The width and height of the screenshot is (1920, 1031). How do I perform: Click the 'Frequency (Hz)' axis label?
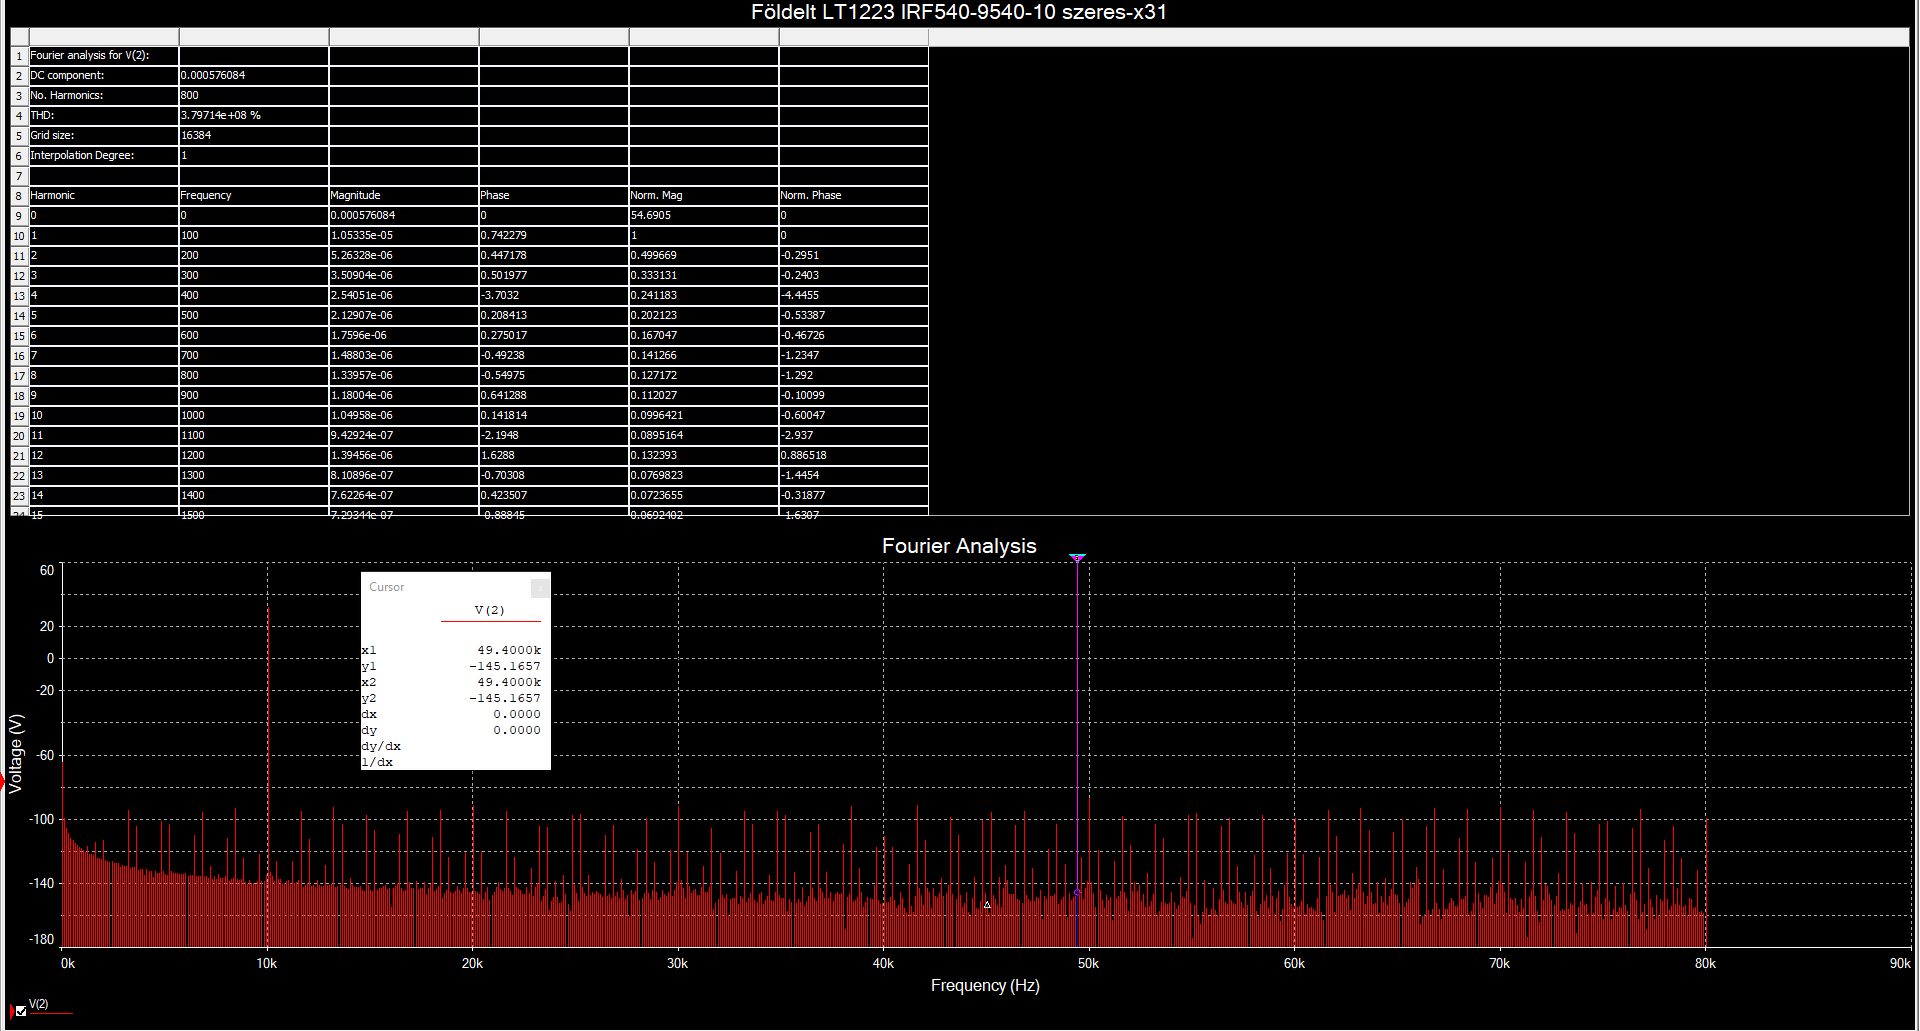point(985,985)
